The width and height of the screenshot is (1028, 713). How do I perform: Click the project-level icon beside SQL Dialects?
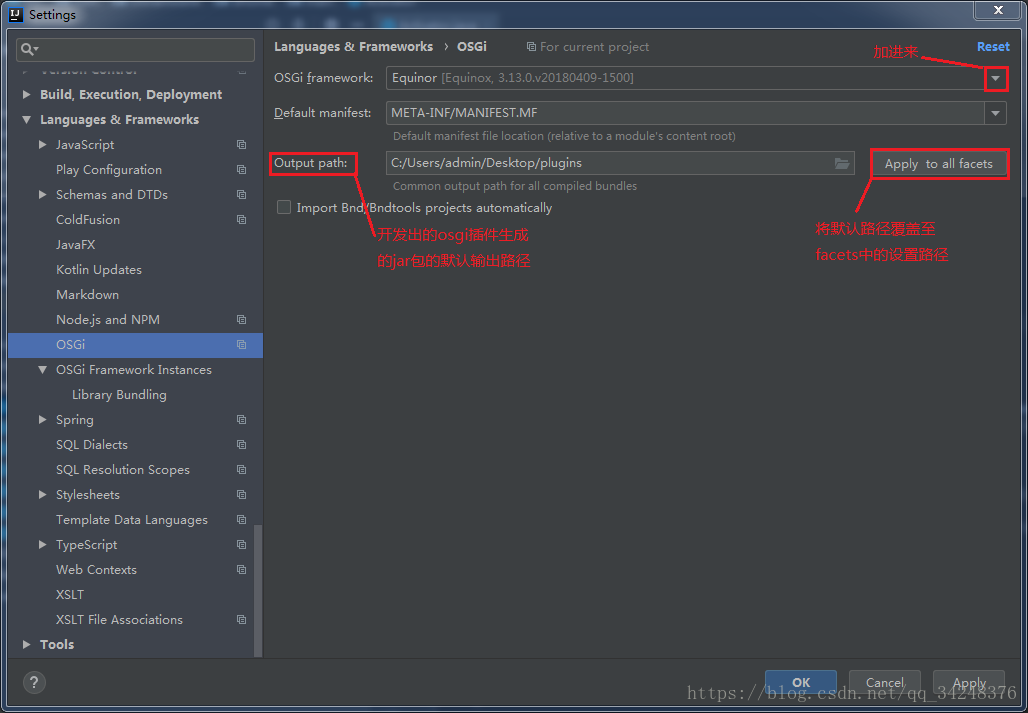[241, 444]
